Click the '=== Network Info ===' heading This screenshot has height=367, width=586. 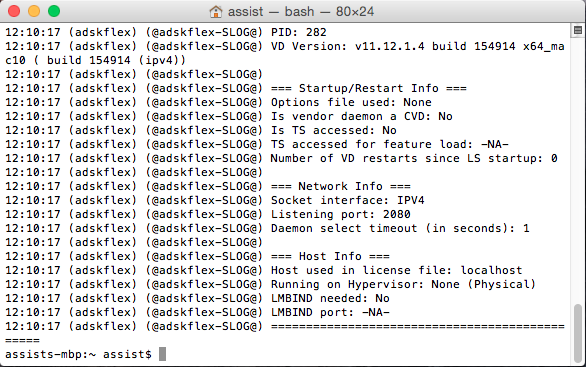tap(340, 186)
